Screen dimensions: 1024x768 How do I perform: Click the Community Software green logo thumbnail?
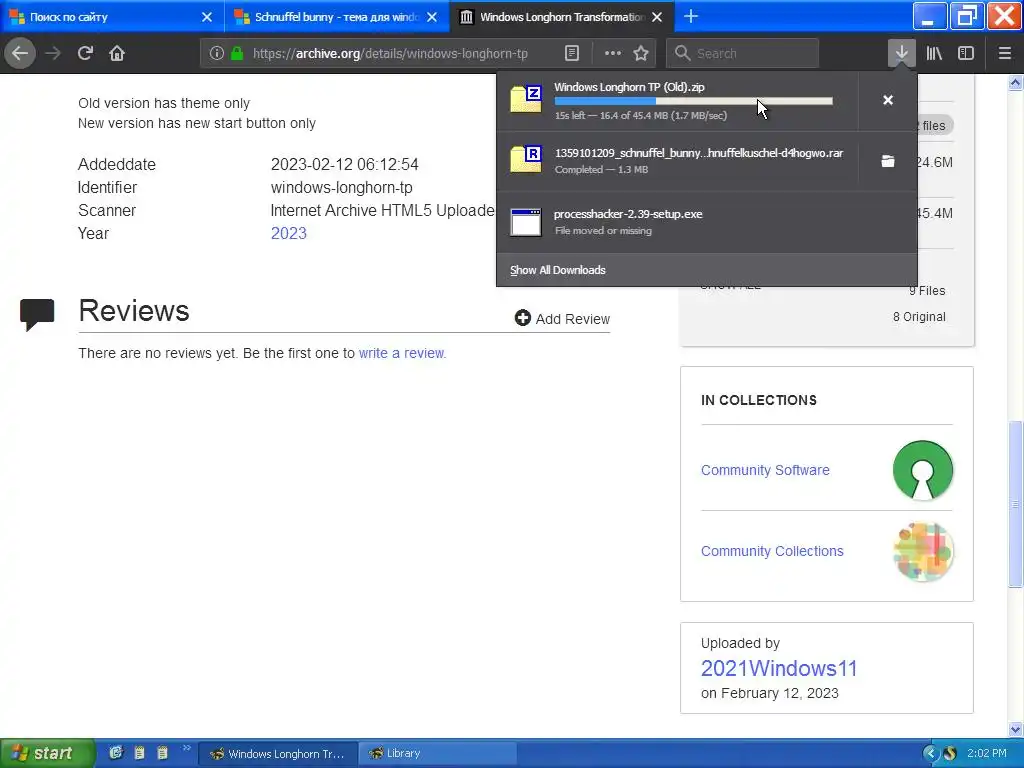923,470
